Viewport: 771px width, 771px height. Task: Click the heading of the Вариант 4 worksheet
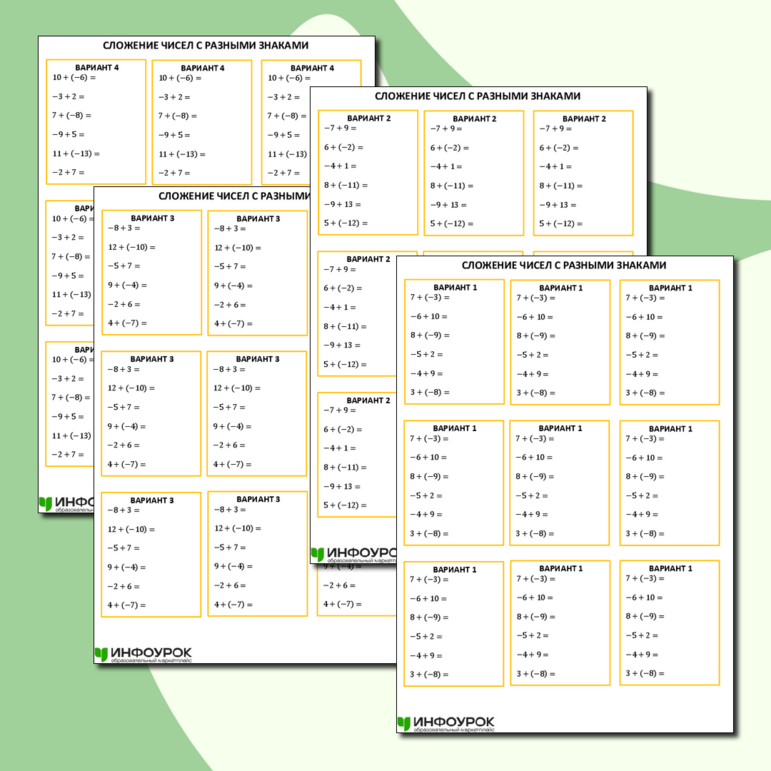coord(206,45)
